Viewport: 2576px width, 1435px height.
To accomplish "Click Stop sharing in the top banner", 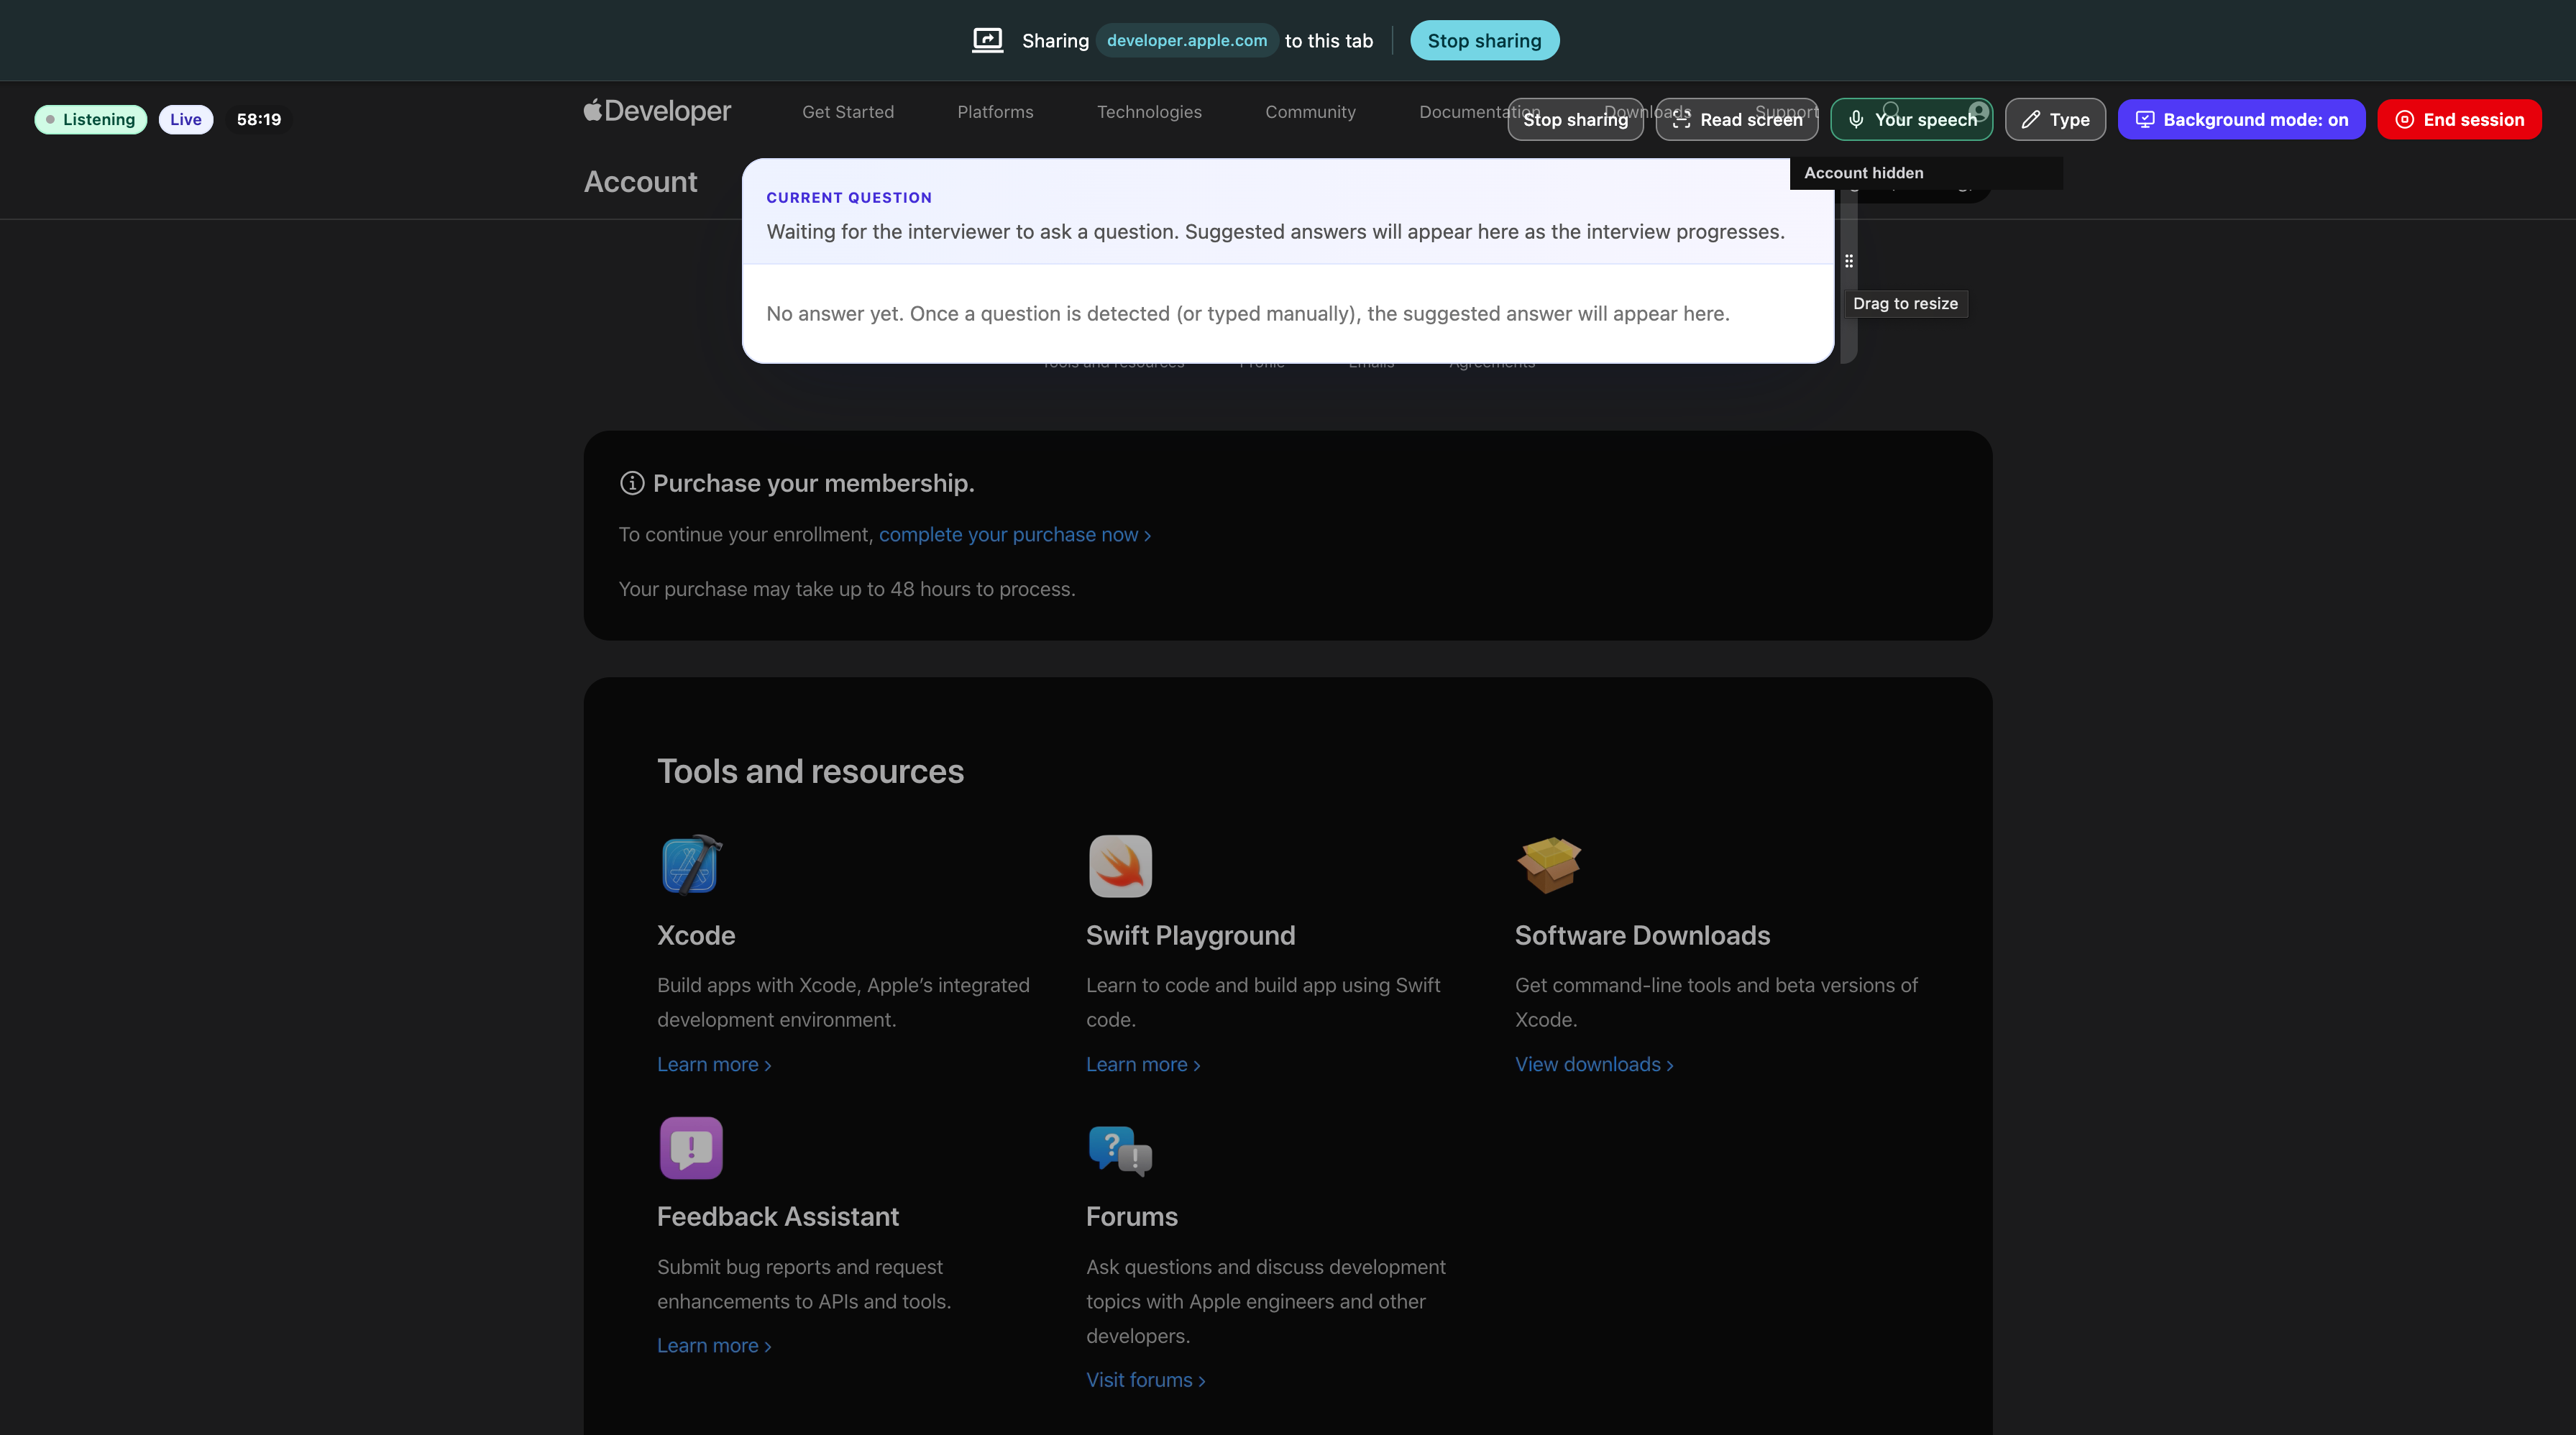I will 1484,40.
